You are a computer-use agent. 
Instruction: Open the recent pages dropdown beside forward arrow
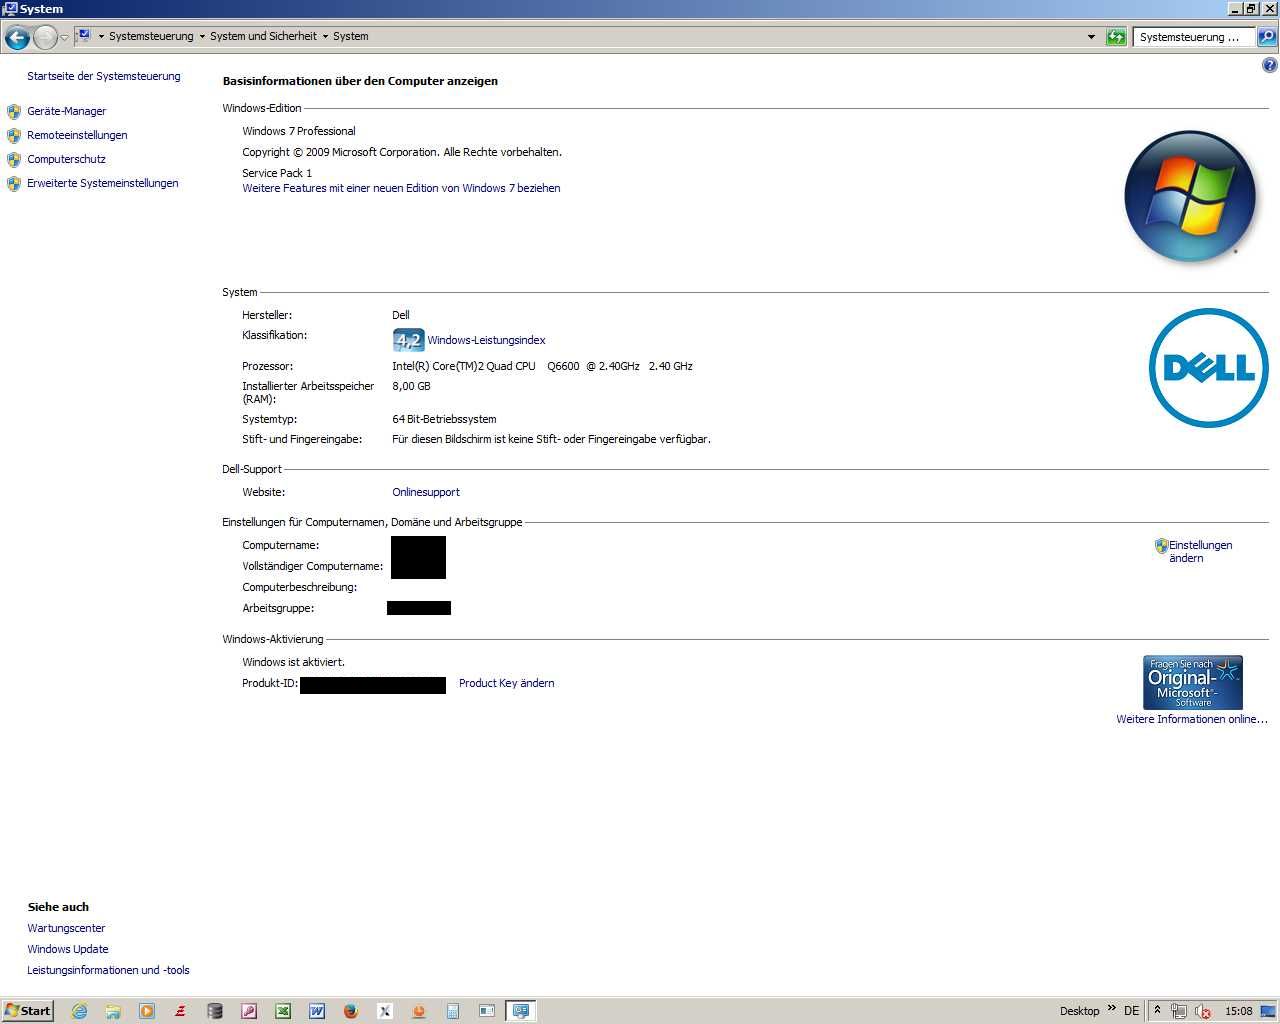(x=65, y=38)
